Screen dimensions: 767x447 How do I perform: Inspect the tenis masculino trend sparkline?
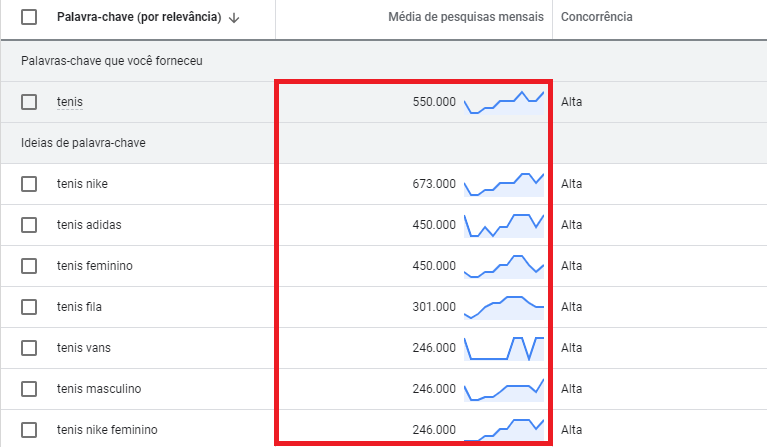(x=504, y=390)
